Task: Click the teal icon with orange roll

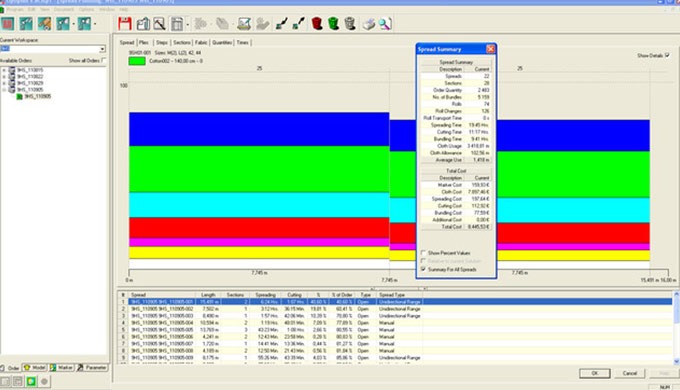Action: point(44,23)
